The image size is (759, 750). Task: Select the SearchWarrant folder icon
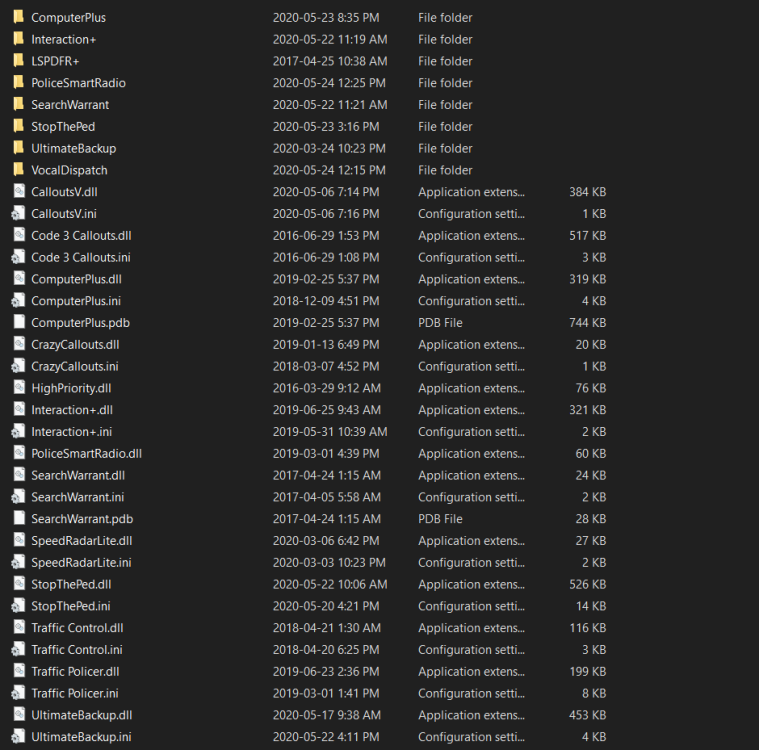click(18, 105)
